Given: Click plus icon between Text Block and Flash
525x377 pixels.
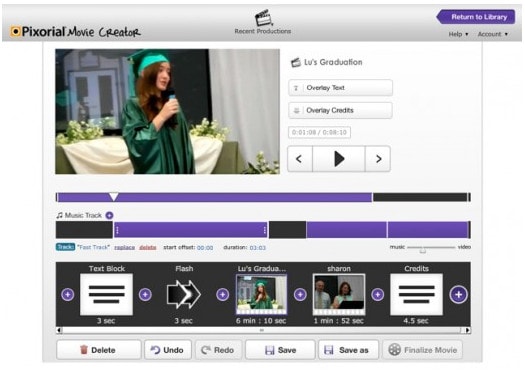Looking at the screenshot, I should click(145, 295).
